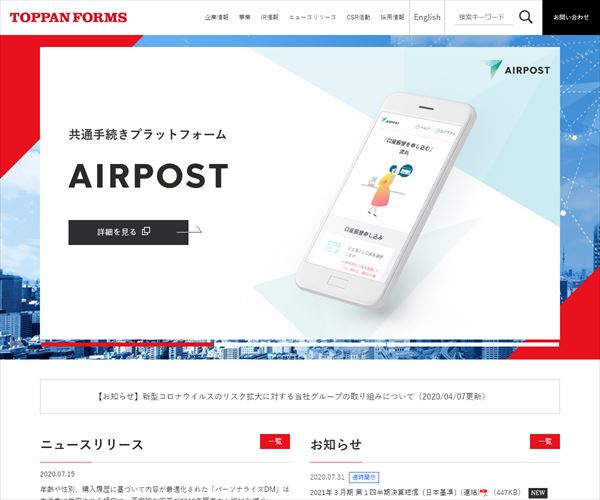
Task: Open the 企業情報 menu
Action: click(217, 17)
